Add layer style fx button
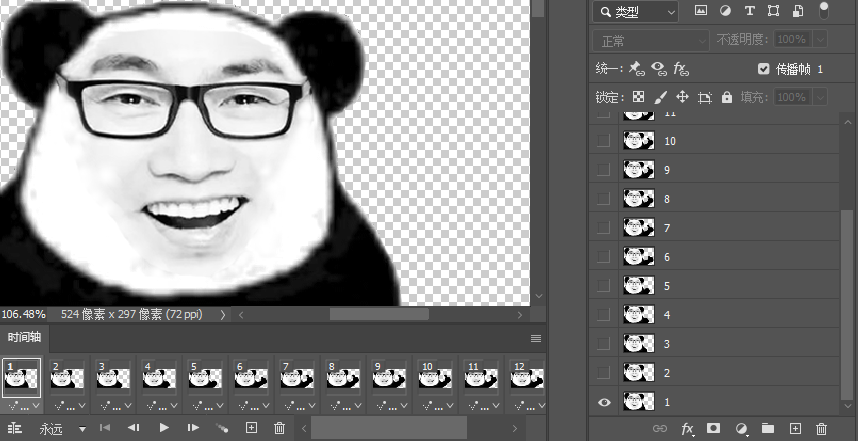Viewport: 858px width, 441px height. click(687, 428)
